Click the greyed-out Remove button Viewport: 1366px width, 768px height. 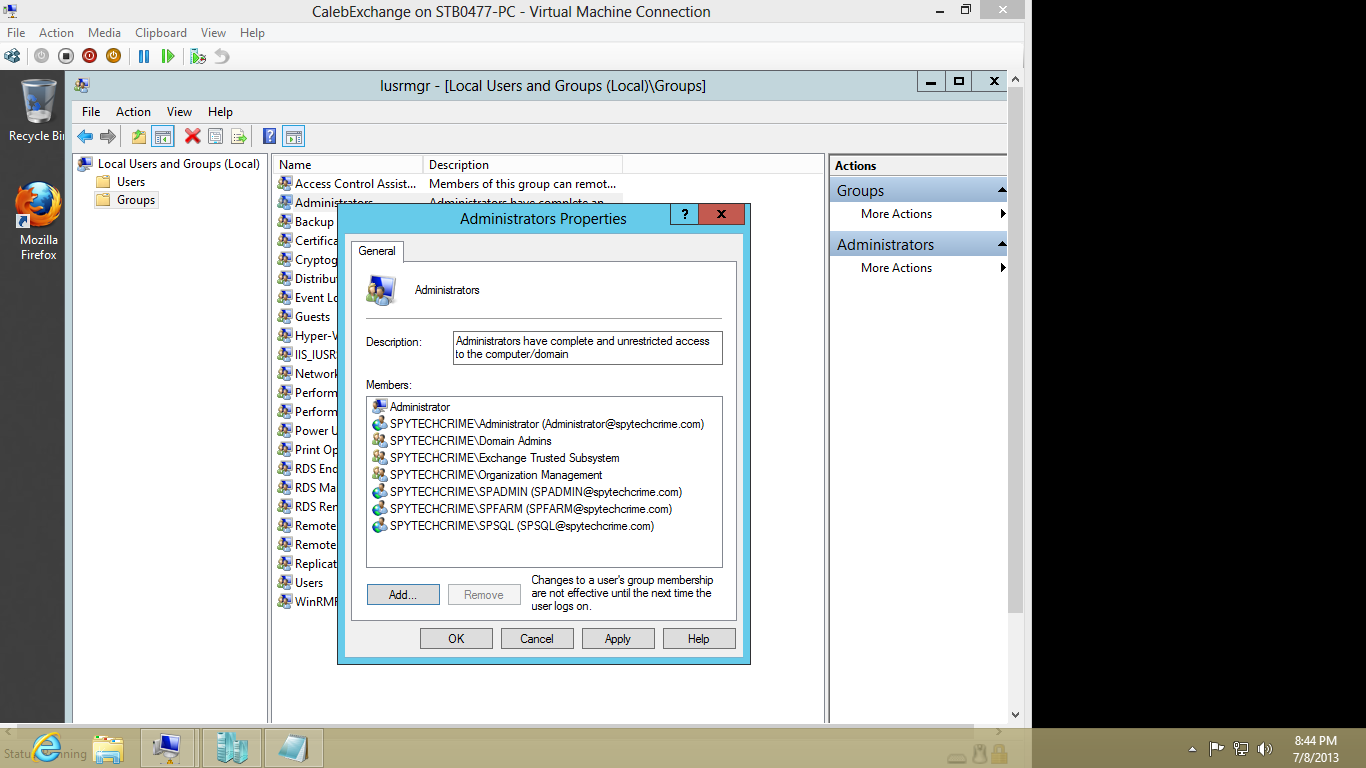coord(484,595)
